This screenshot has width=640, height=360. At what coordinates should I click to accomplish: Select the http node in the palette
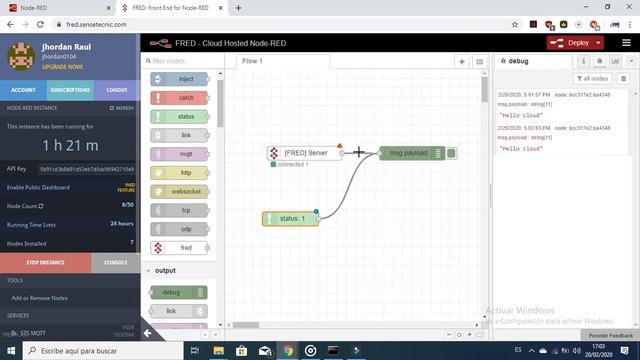[179, 173]
